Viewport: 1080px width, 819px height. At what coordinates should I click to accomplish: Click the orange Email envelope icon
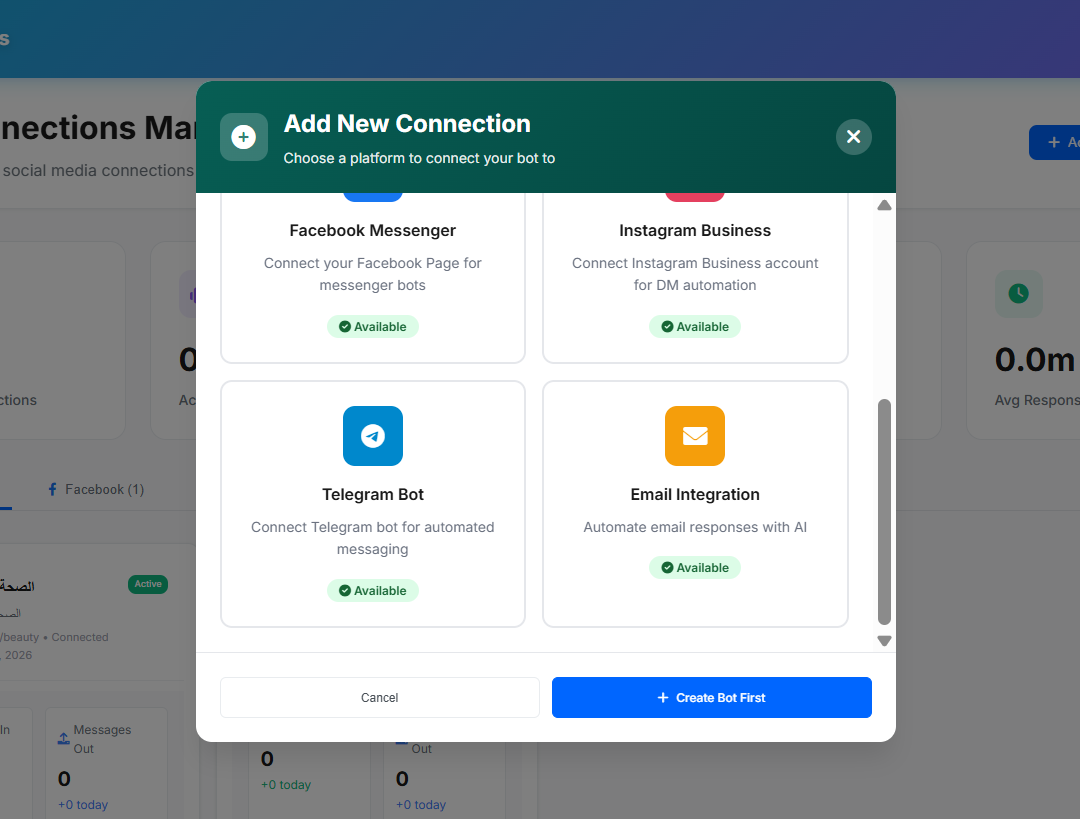(695, 436)
